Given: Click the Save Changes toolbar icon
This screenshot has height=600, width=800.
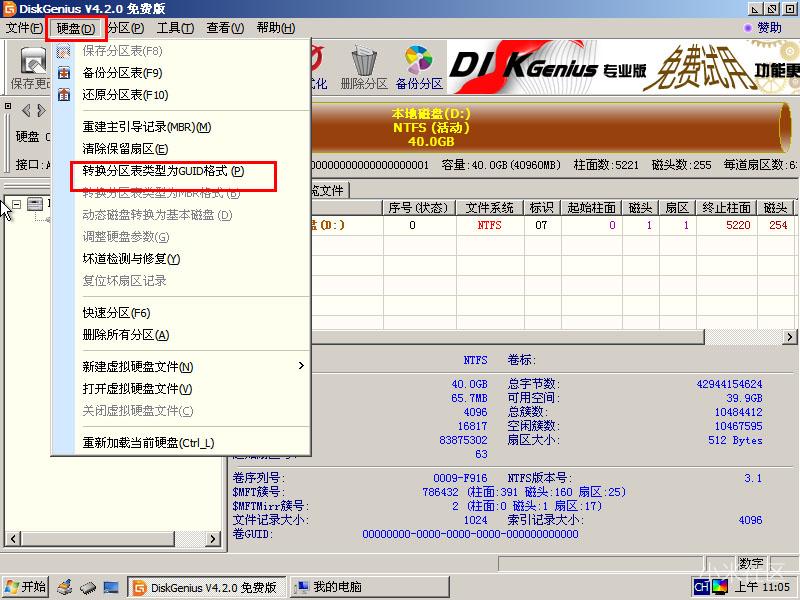Looking at the screenshot, I should point(29,66).
